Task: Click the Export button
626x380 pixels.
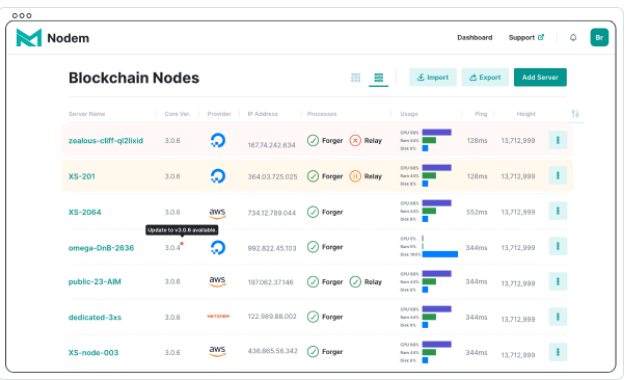Action: [x=485, y=77]
